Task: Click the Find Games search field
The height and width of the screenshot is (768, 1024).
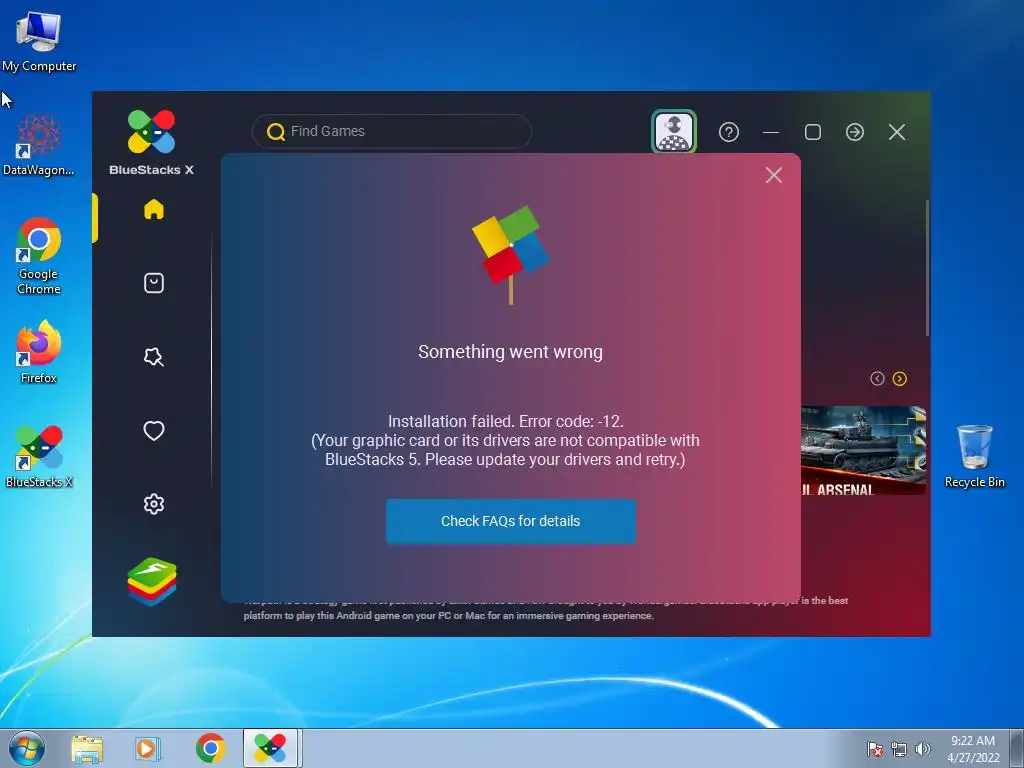Action: [x=392, y=131]
